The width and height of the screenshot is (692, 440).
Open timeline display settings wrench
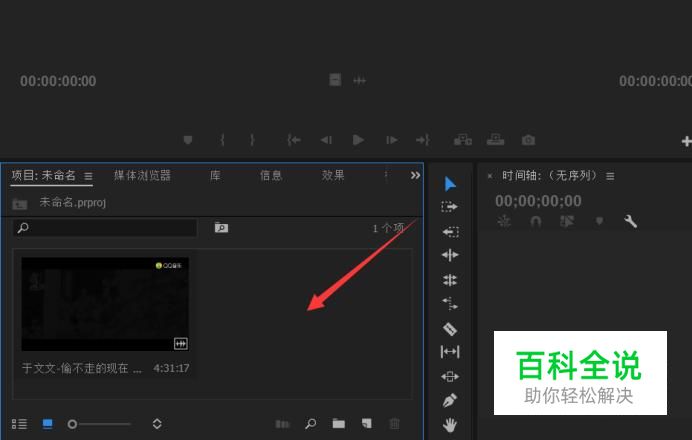coord(631,221)
